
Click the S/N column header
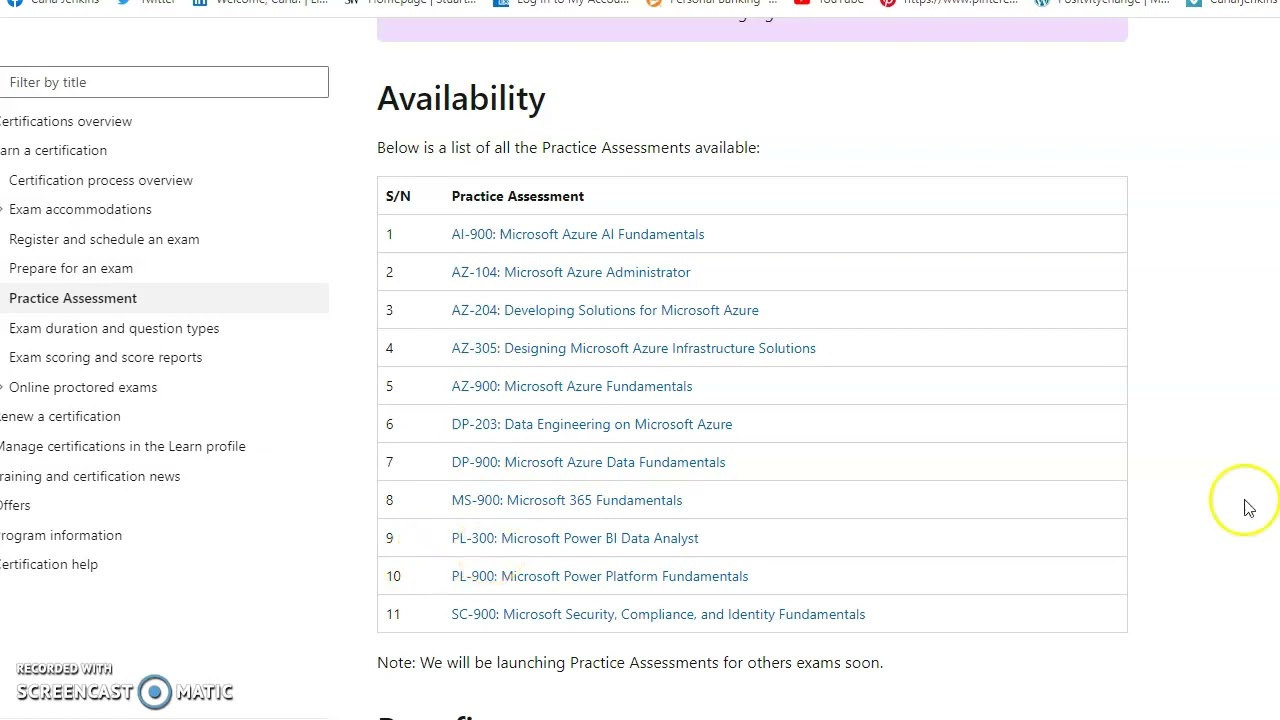pyautogui.click(x=398, y=196)
